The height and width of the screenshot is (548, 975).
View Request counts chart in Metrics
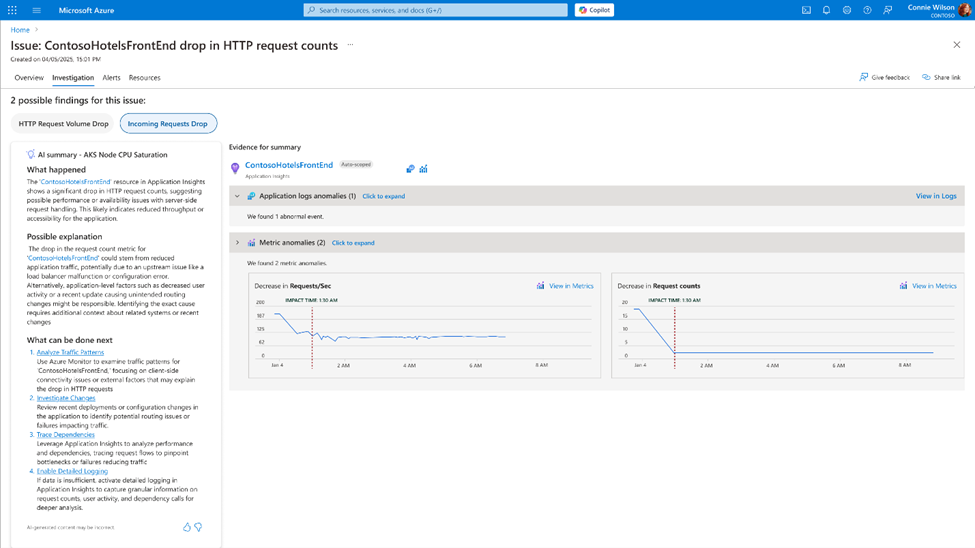(x=934, y=286)
